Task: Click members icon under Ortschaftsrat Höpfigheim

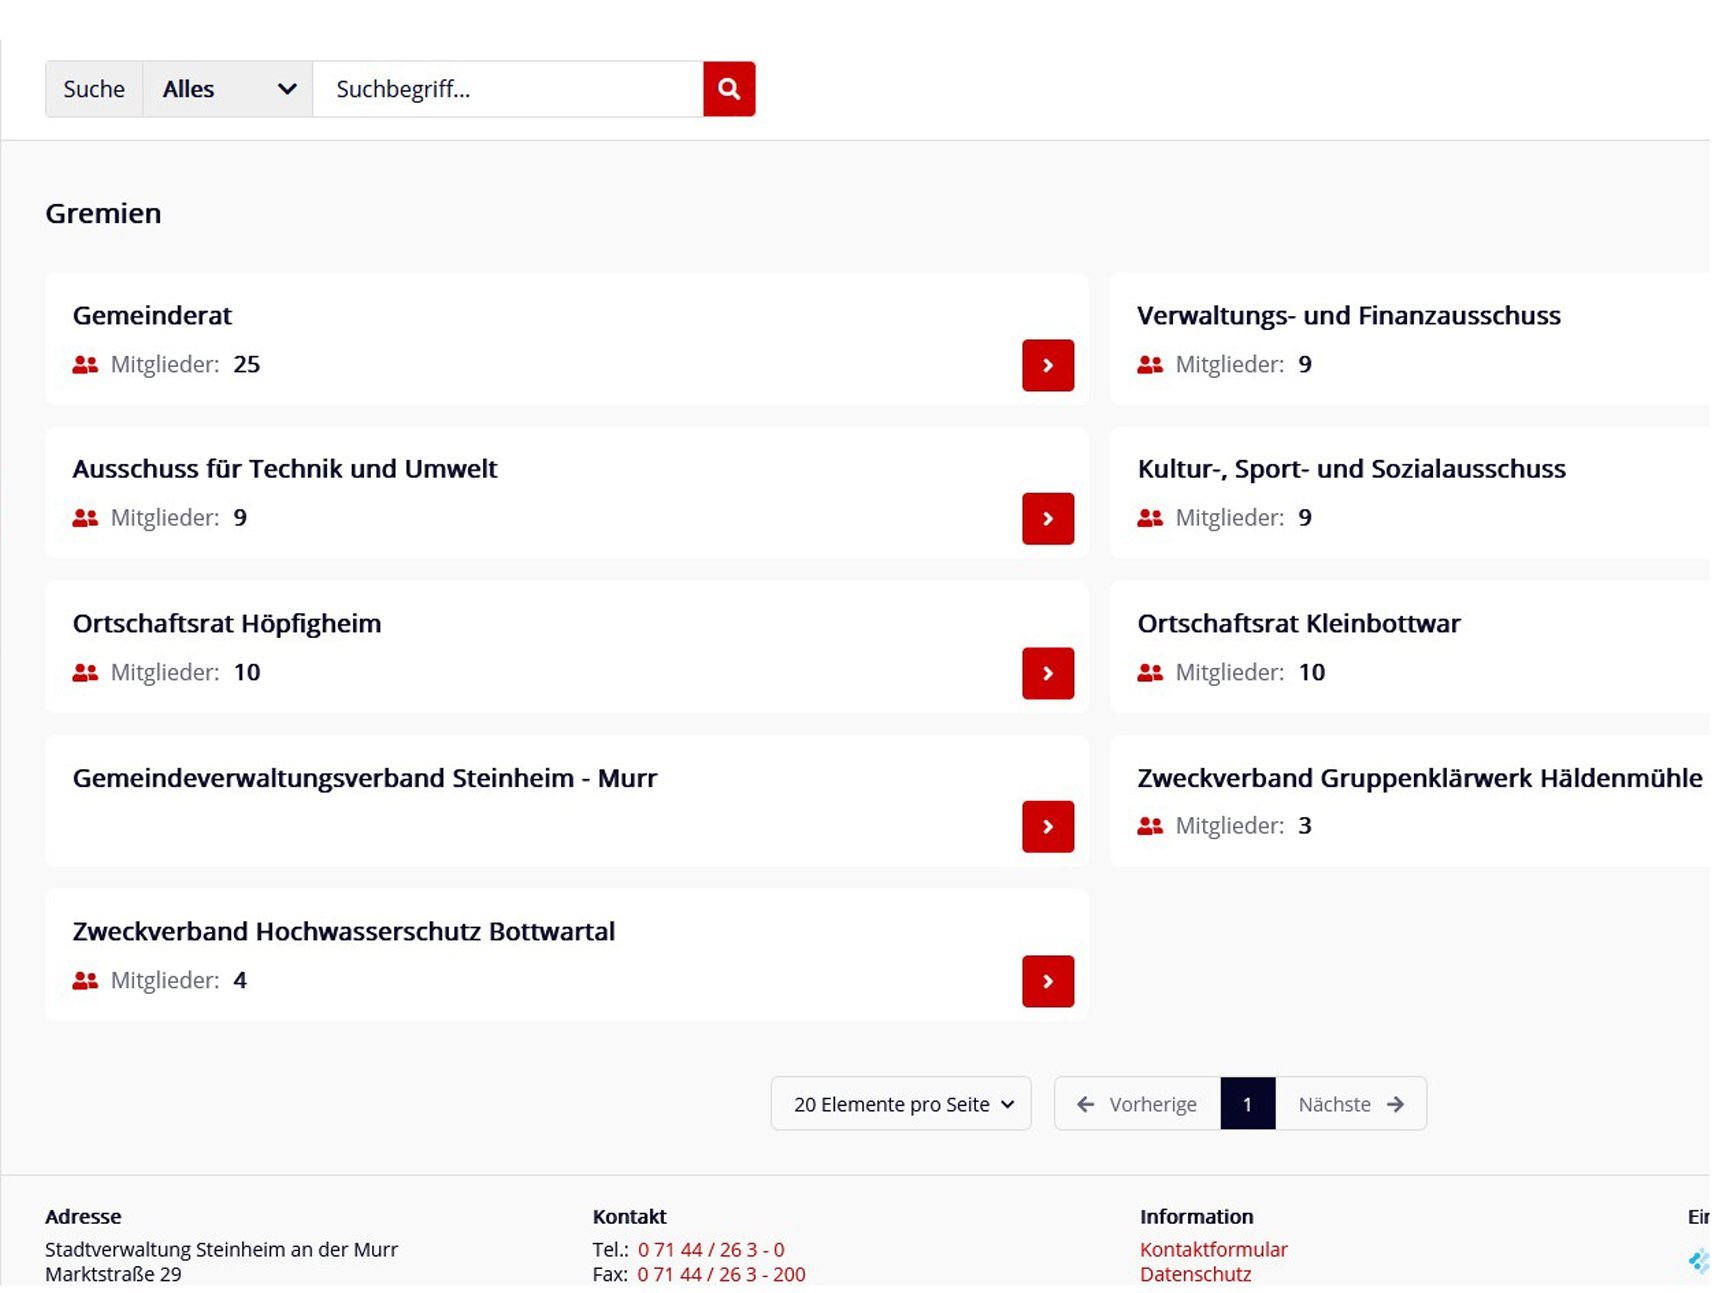Action: pyautogui.click(x=85, y=673)
